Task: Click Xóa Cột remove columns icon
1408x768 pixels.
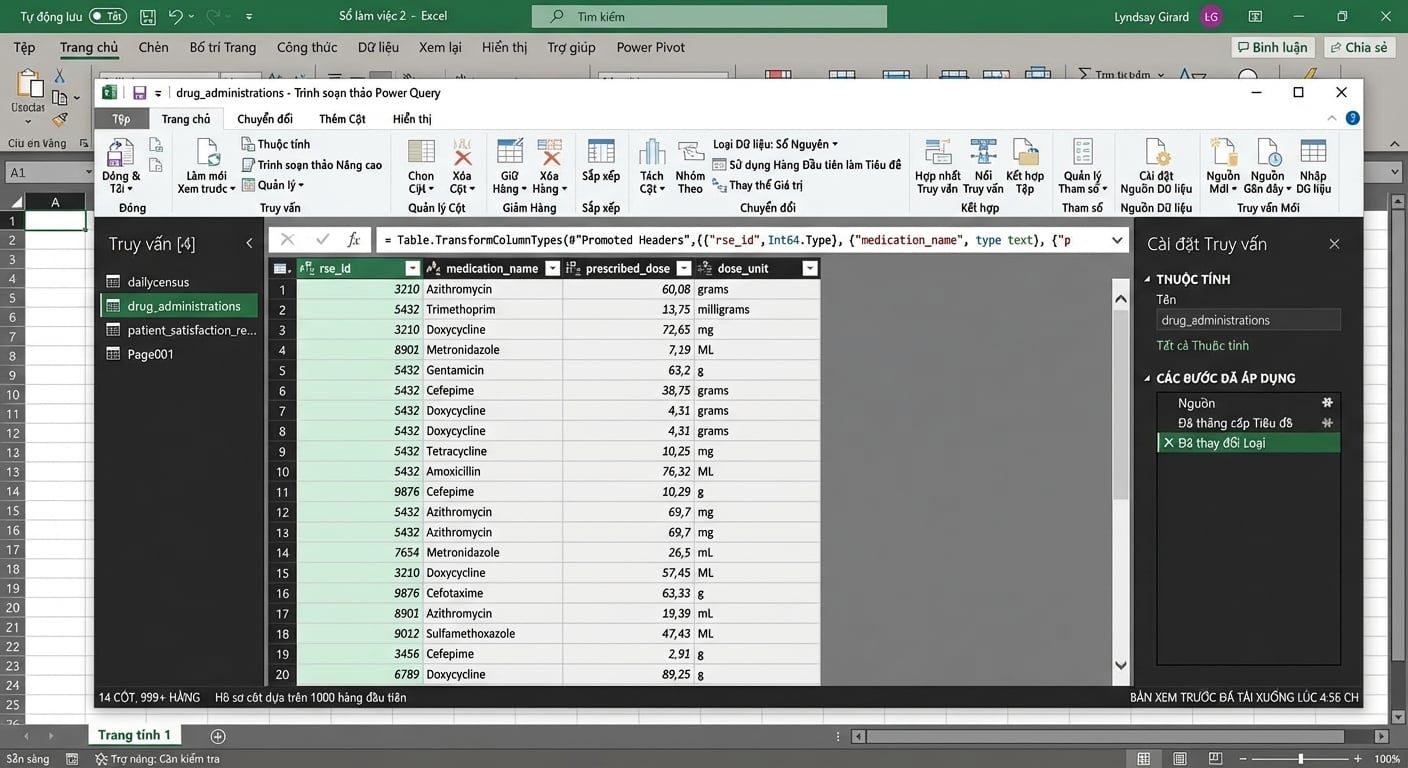Action: coord(462,152)
